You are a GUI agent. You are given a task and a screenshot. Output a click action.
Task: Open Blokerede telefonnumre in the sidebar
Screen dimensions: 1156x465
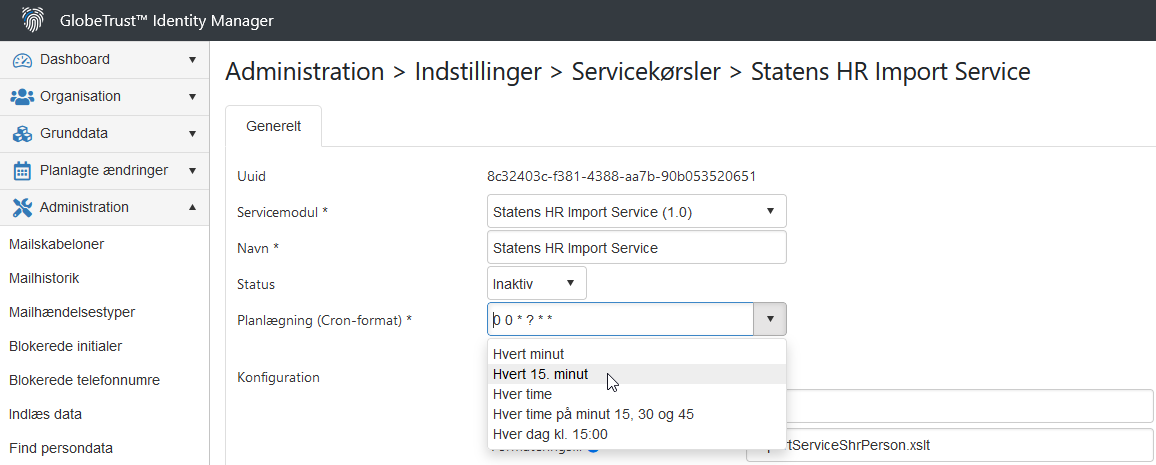tap(84, 380)
